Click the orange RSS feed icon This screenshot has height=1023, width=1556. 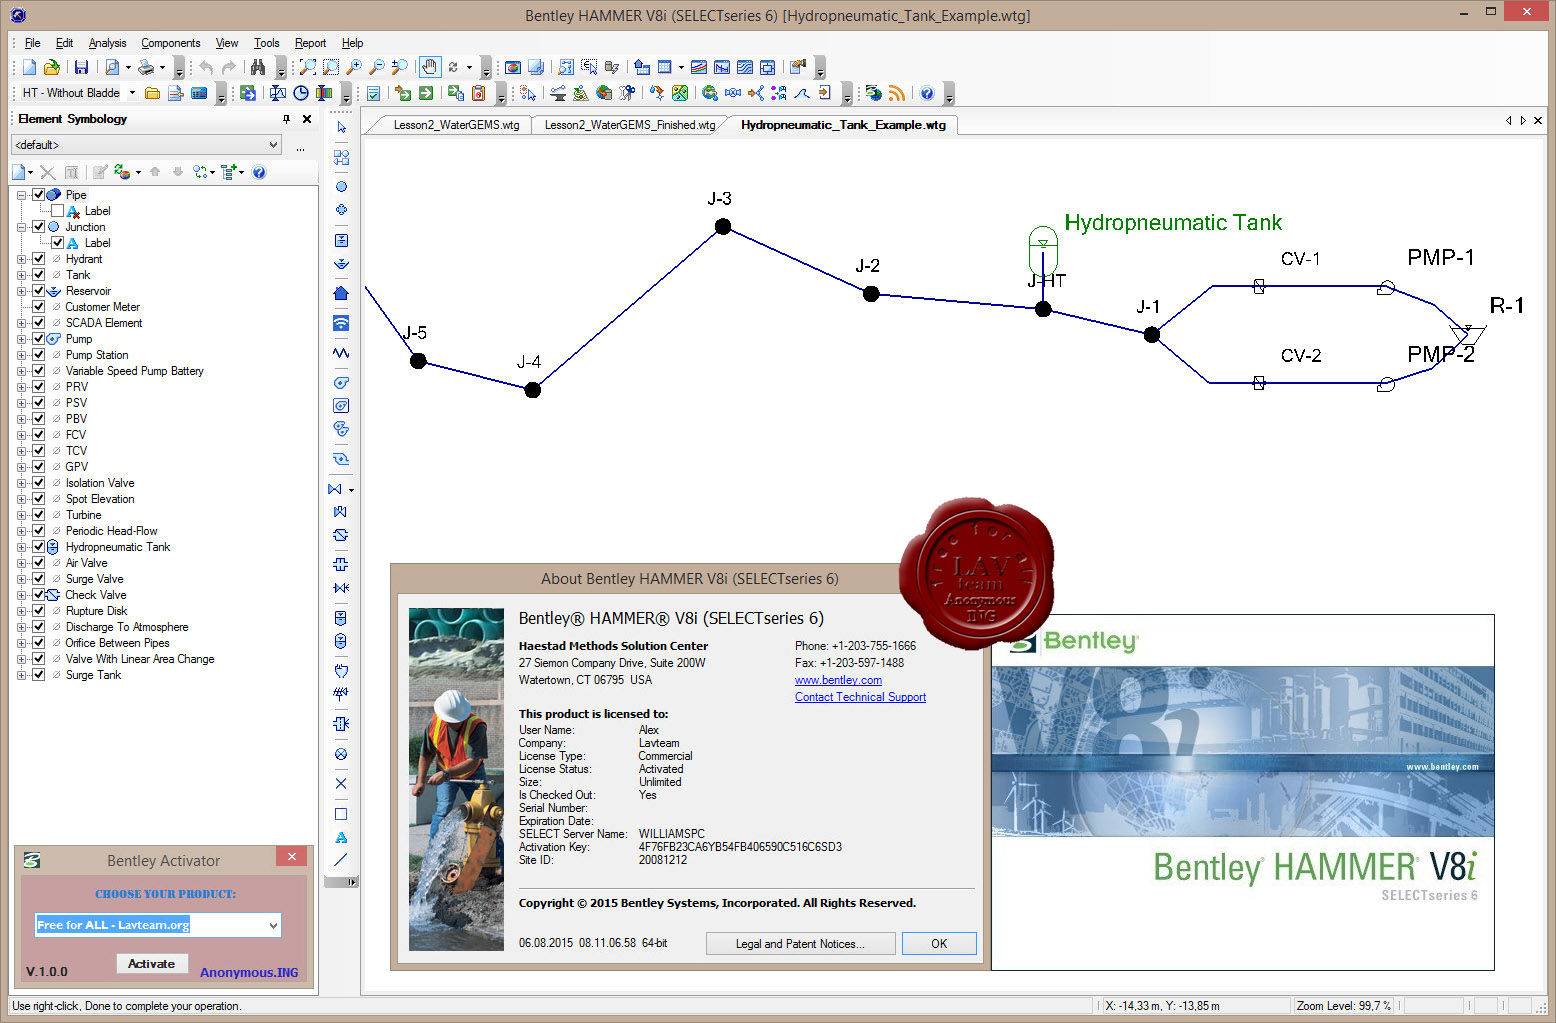pos(897,93)
